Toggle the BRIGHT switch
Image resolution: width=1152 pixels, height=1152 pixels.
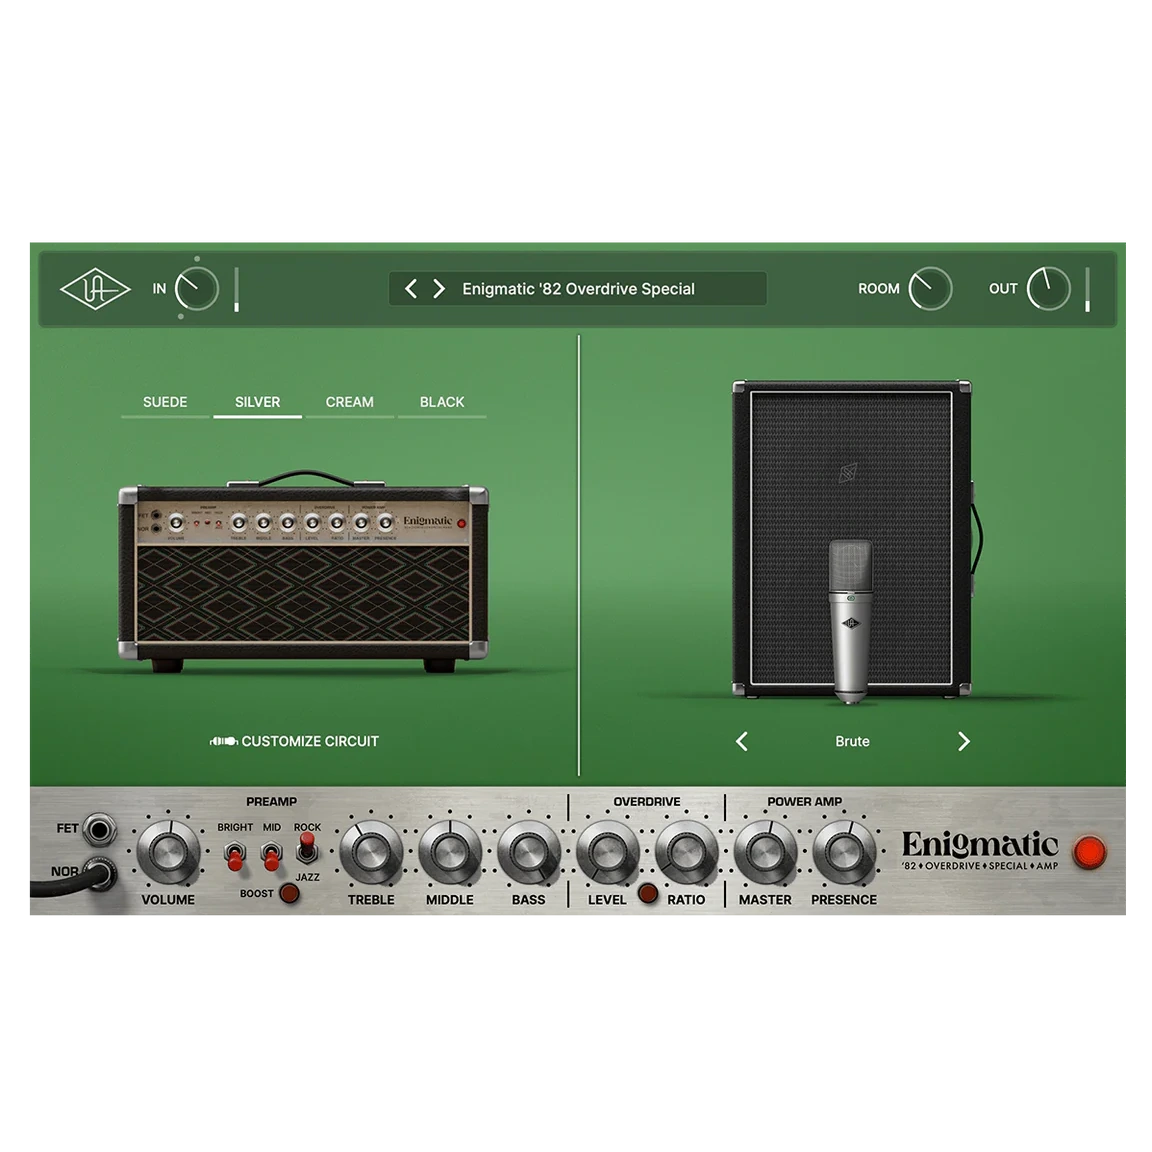point(235,856)
